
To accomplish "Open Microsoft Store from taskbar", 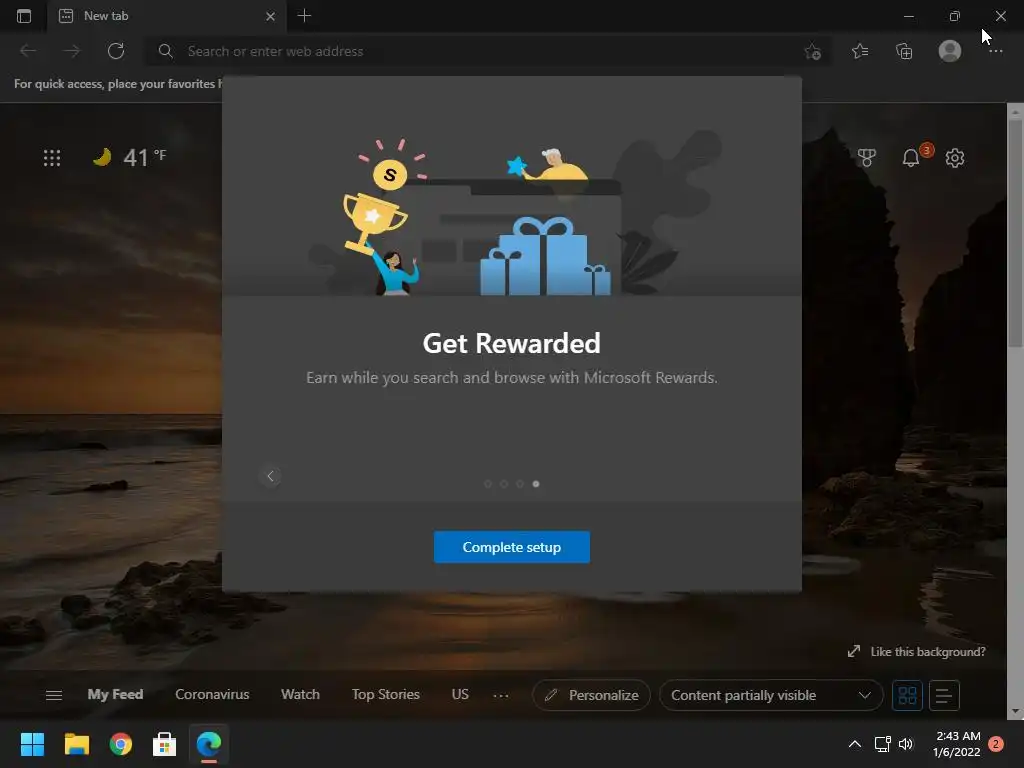I will pyautogui.click(x=165, y=744).
